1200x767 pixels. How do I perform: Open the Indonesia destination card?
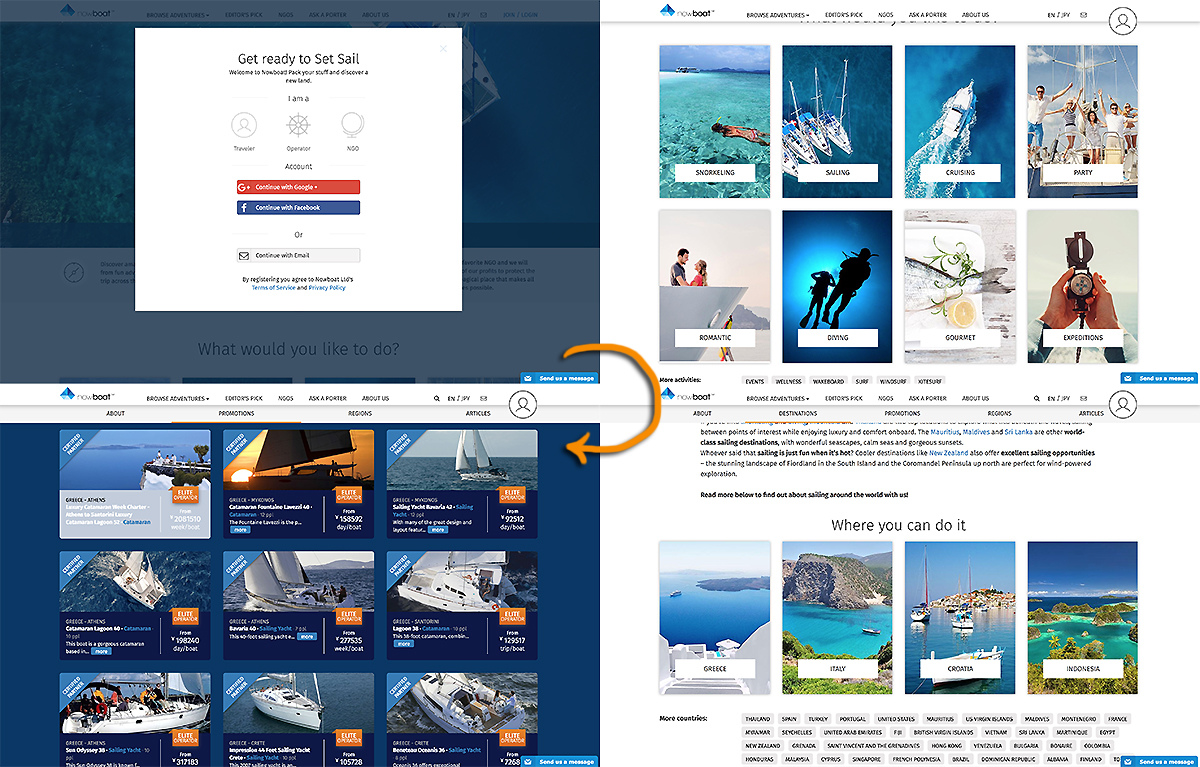click(1082, 617)
